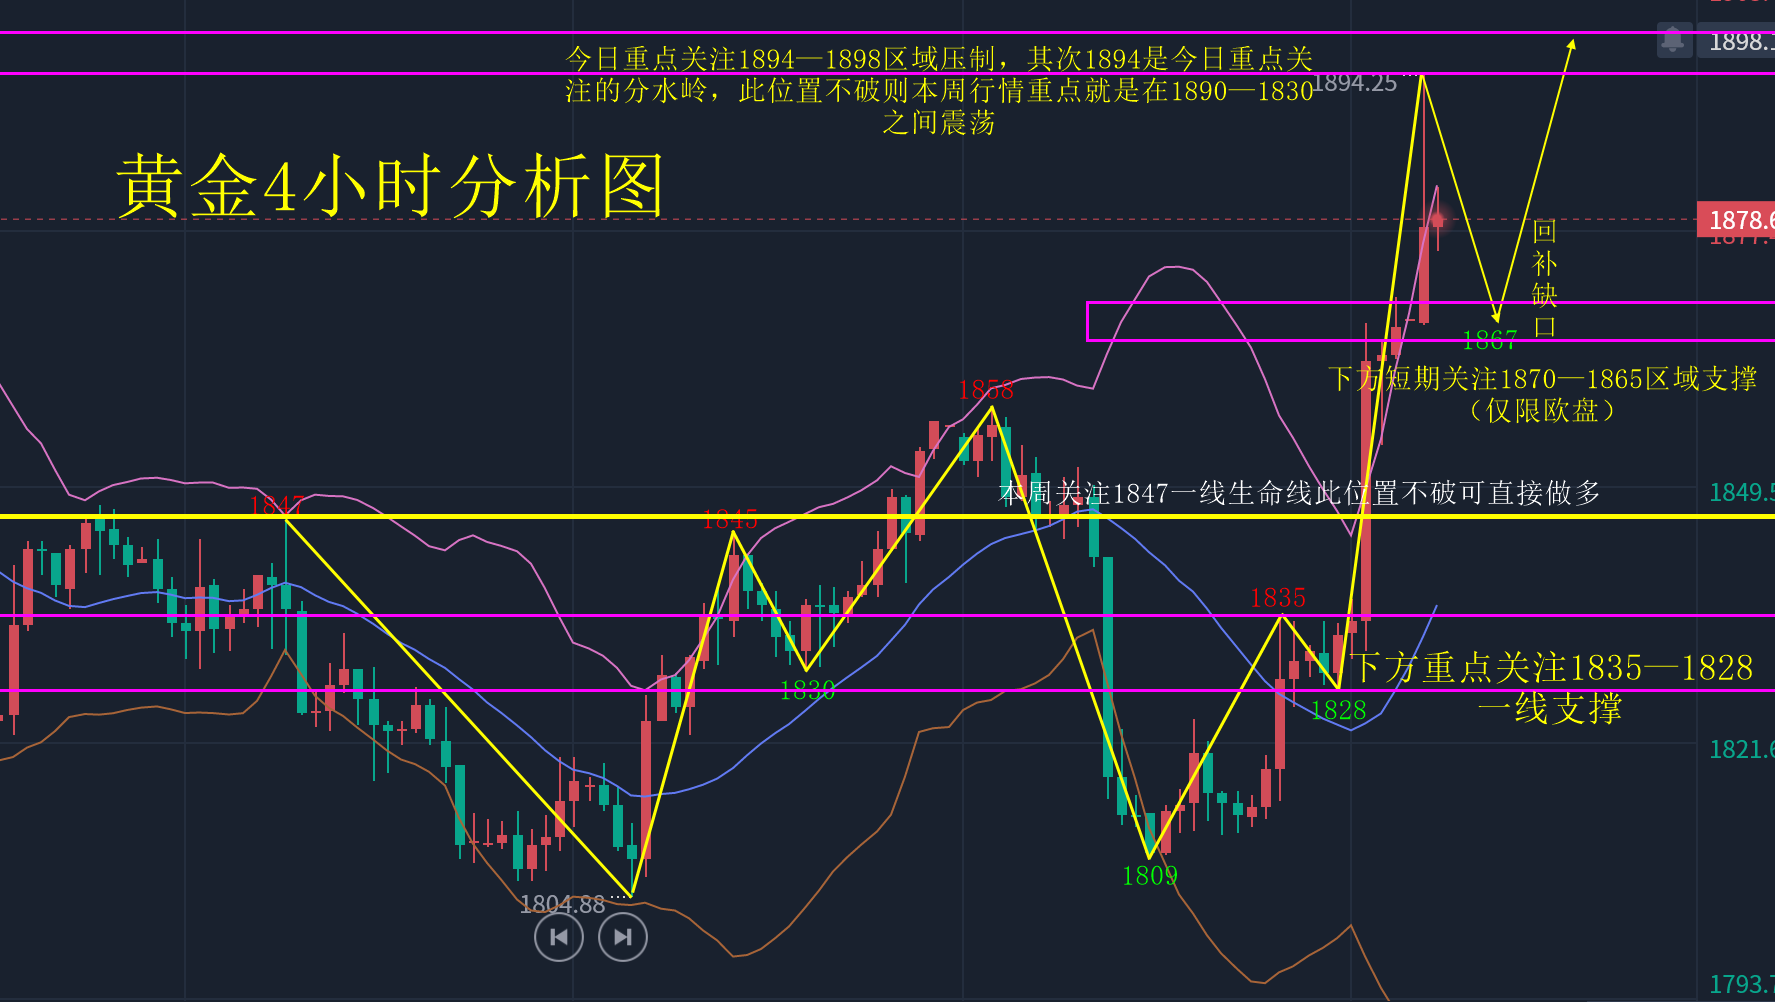Screen dimensions: 1775x1002
Task: Click the red 1835 label
Action: click(x=1278, y=598)
